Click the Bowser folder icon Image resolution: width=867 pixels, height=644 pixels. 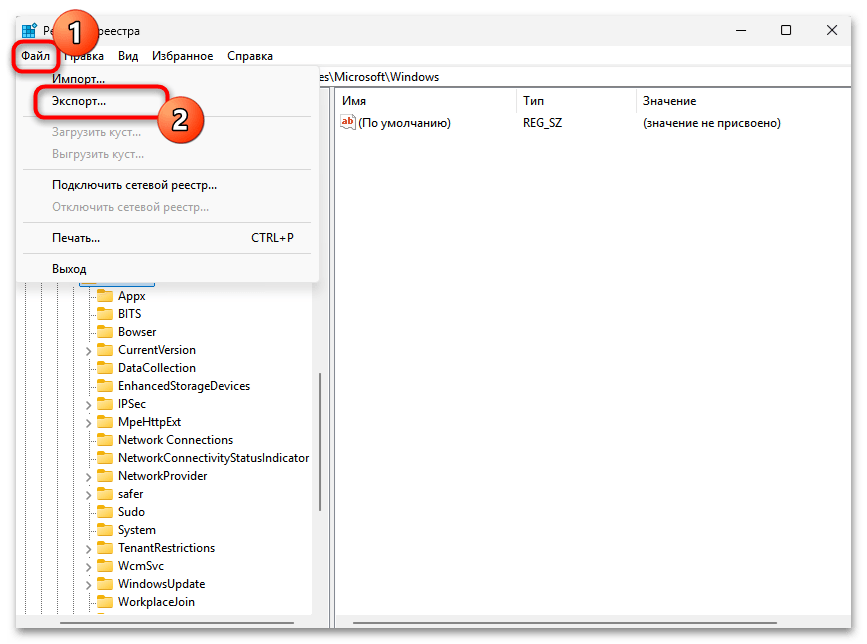105,332
